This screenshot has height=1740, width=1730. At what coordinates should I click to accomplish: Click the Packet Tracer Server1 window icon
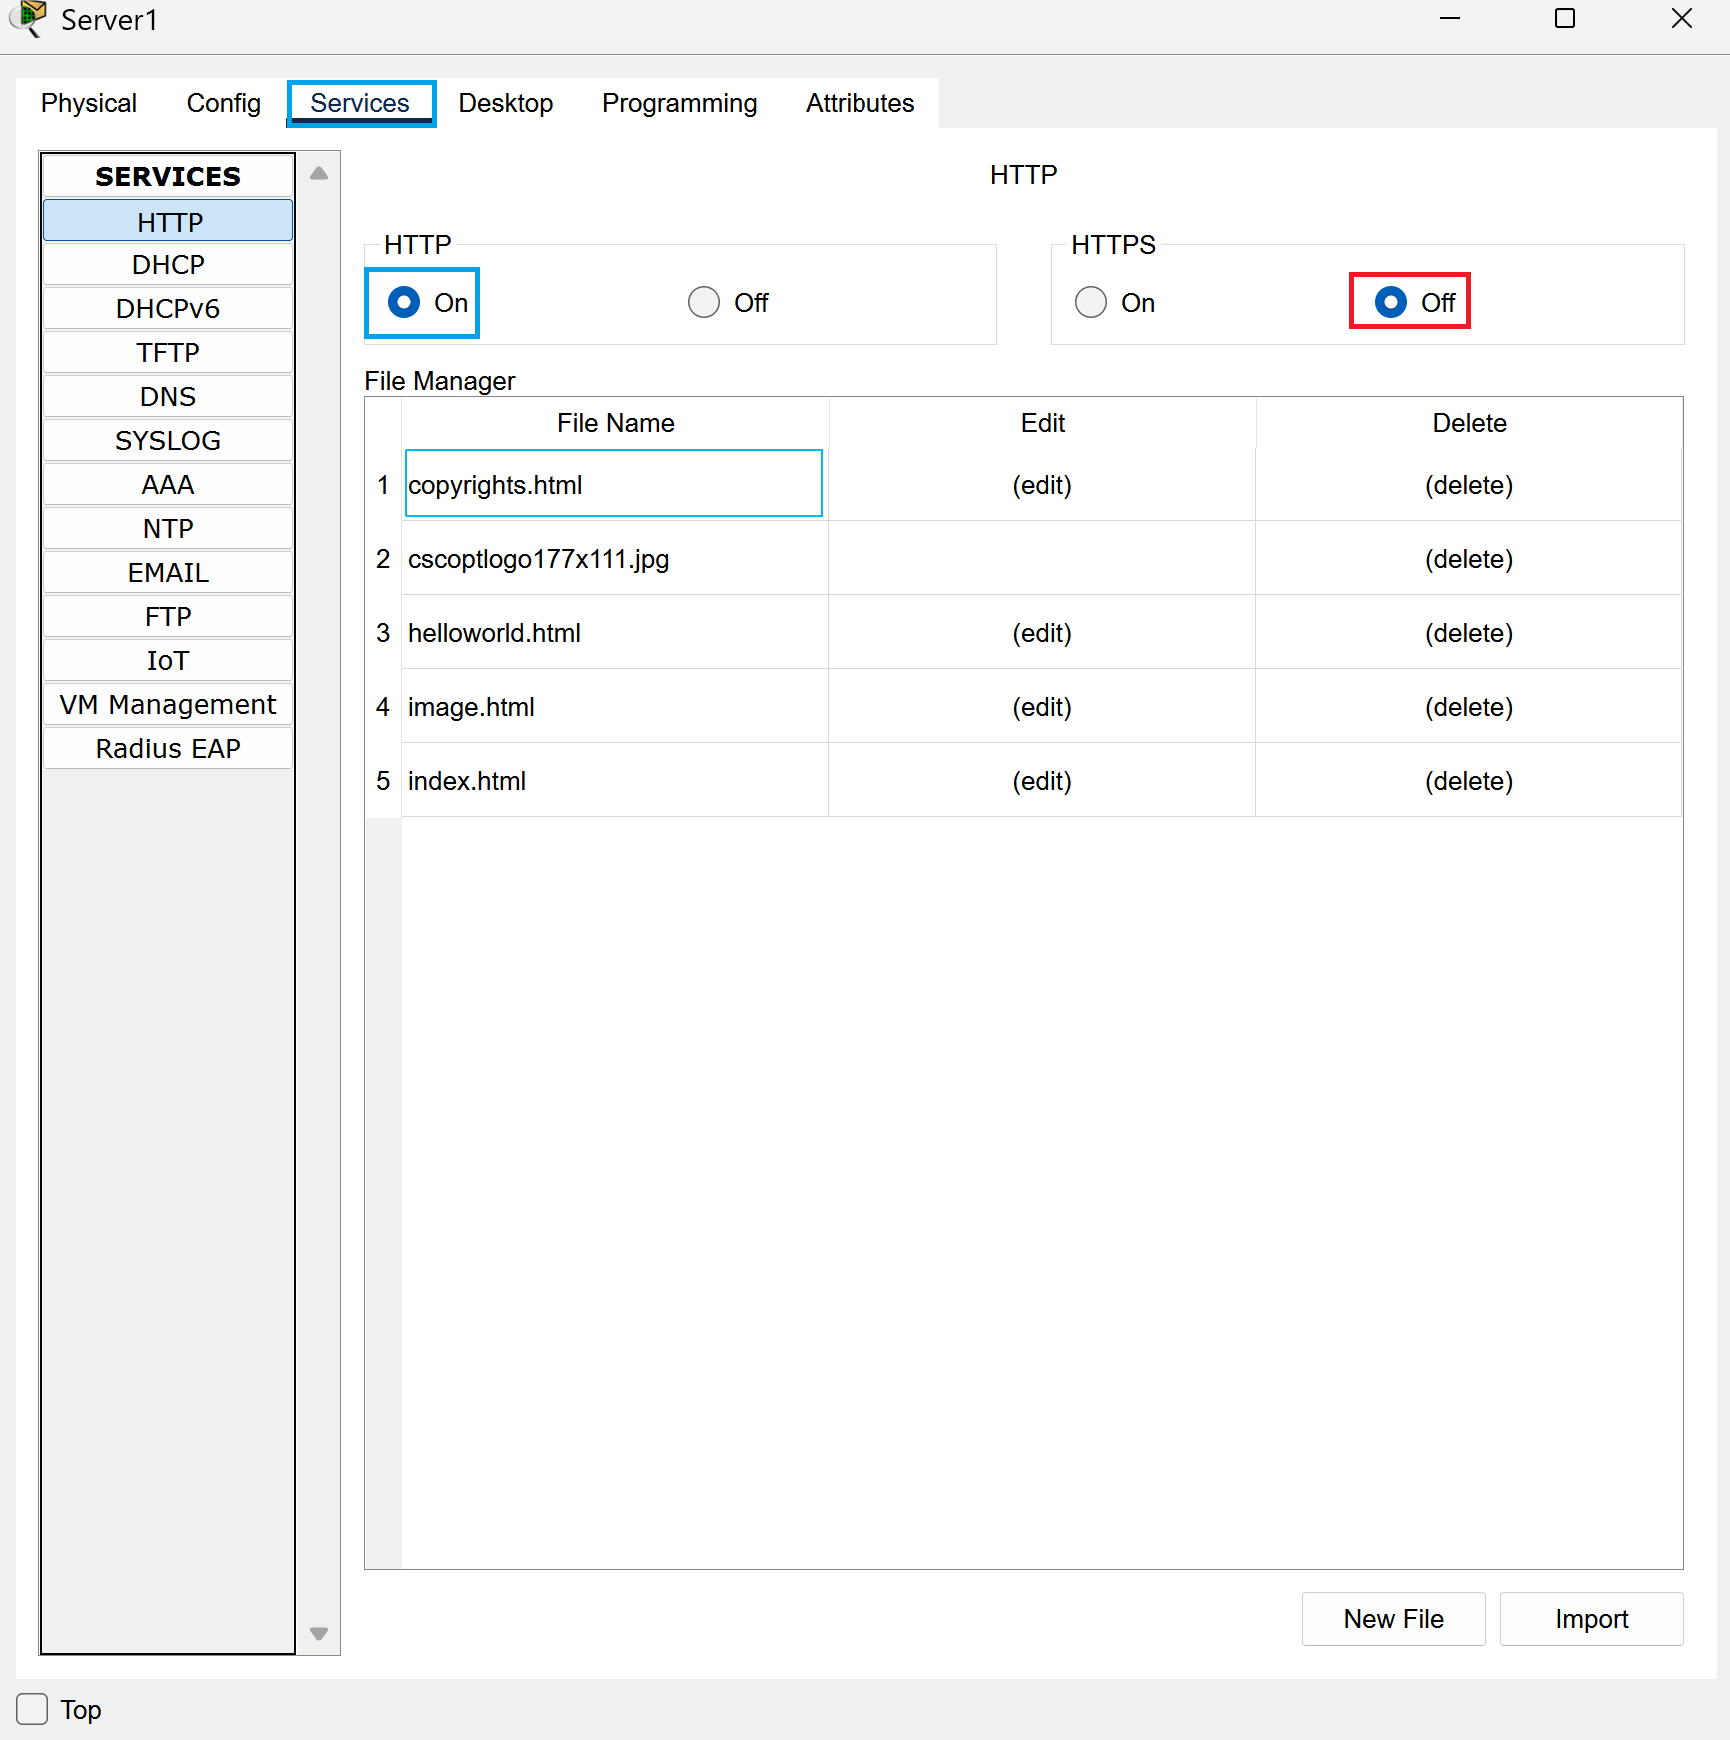pyautogui.click(x=28, y=19)
